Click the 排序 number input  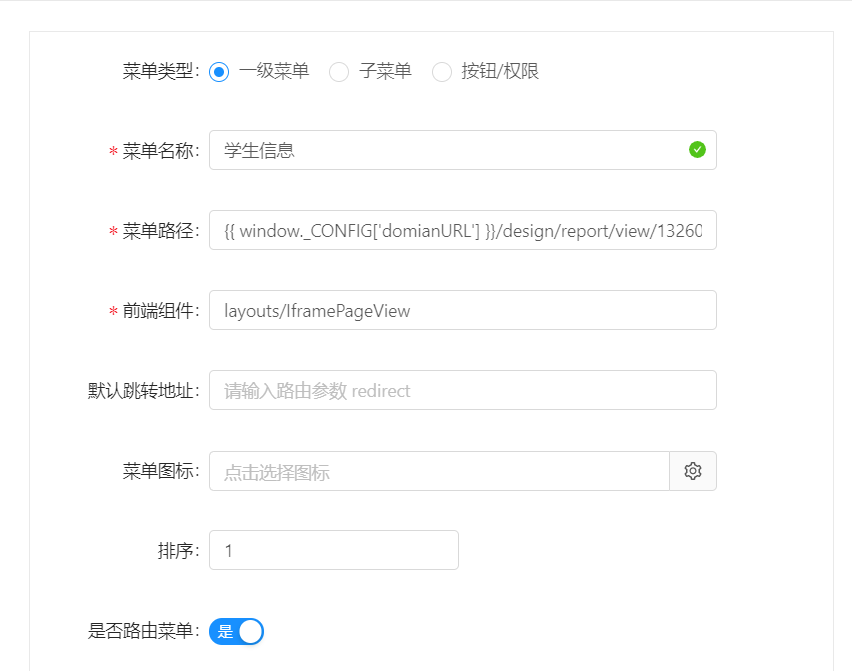[334, 550]
